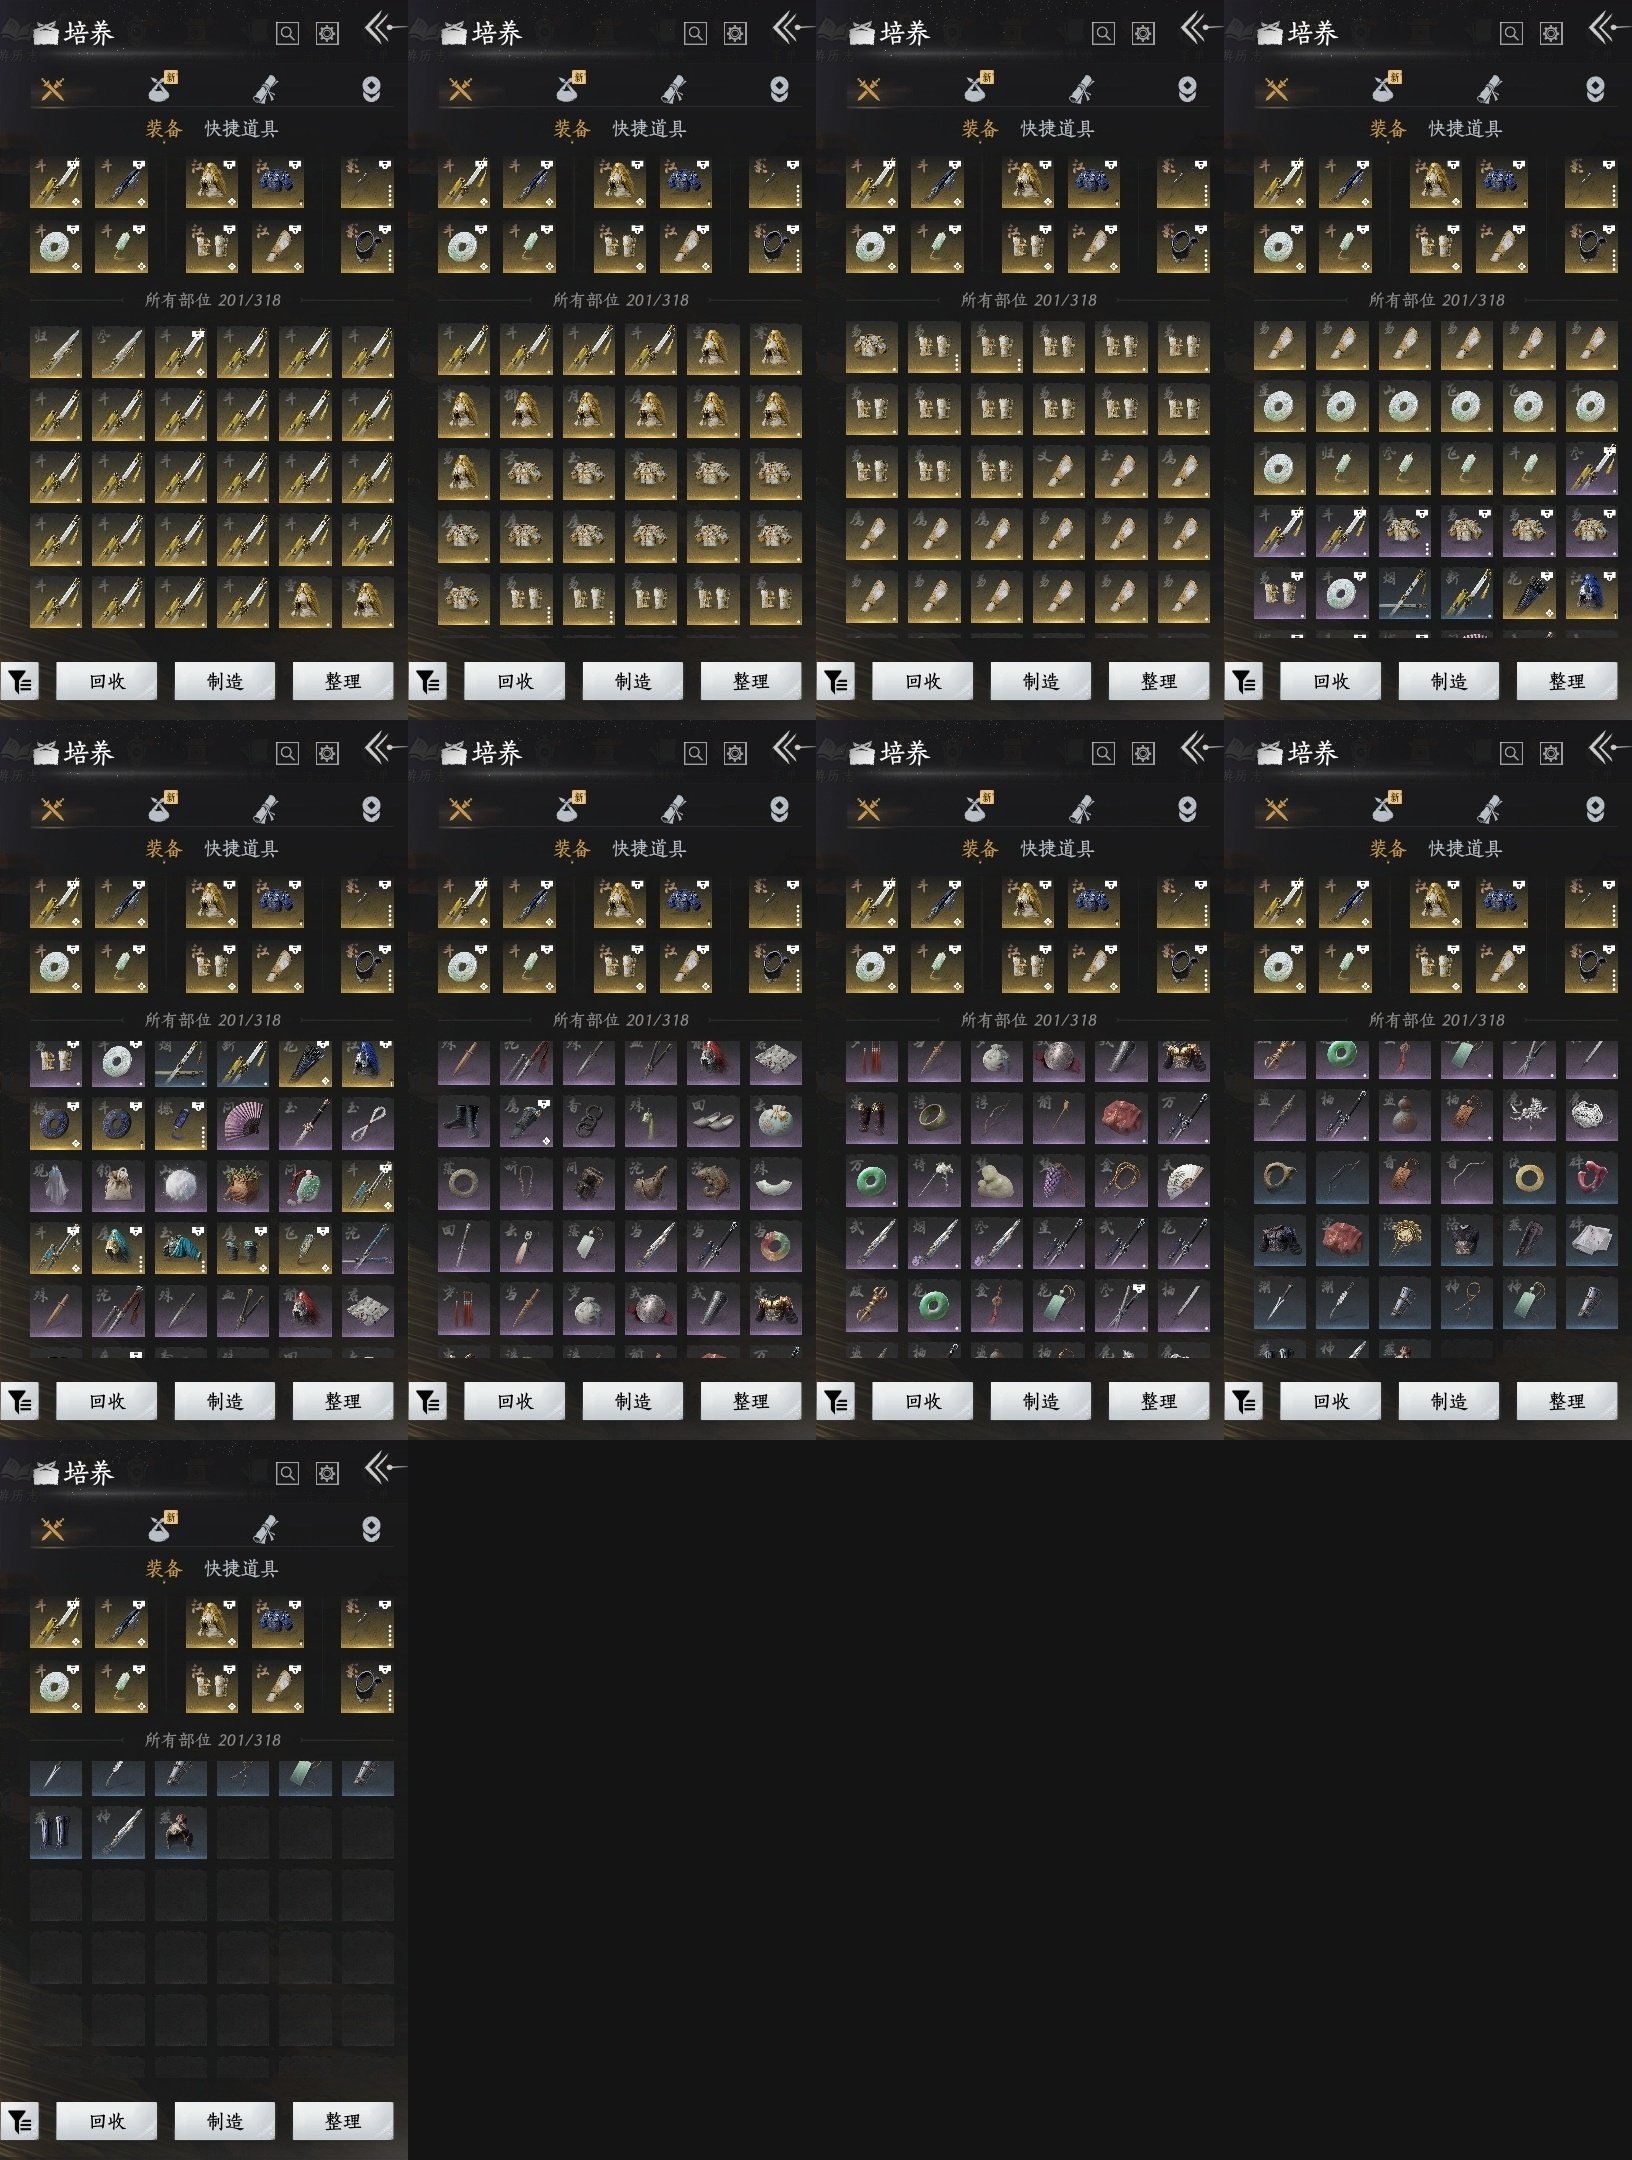Open equipped golden helmet slot in the sixth panel
This screenshot has height=2160, width=1632.
620,903
